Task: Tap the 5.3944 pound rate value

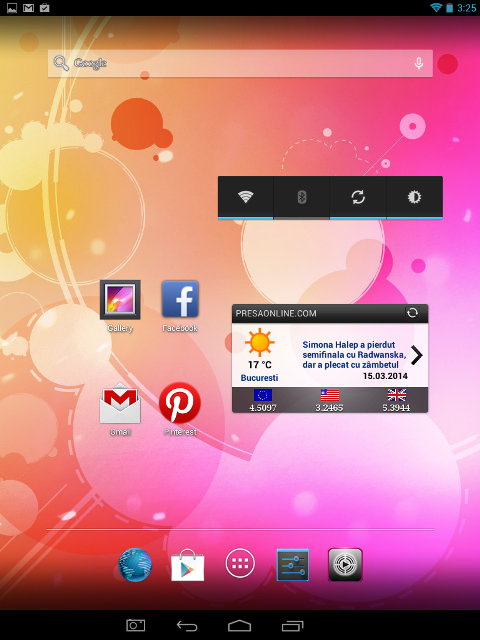Action: click(x=396, y=407)
